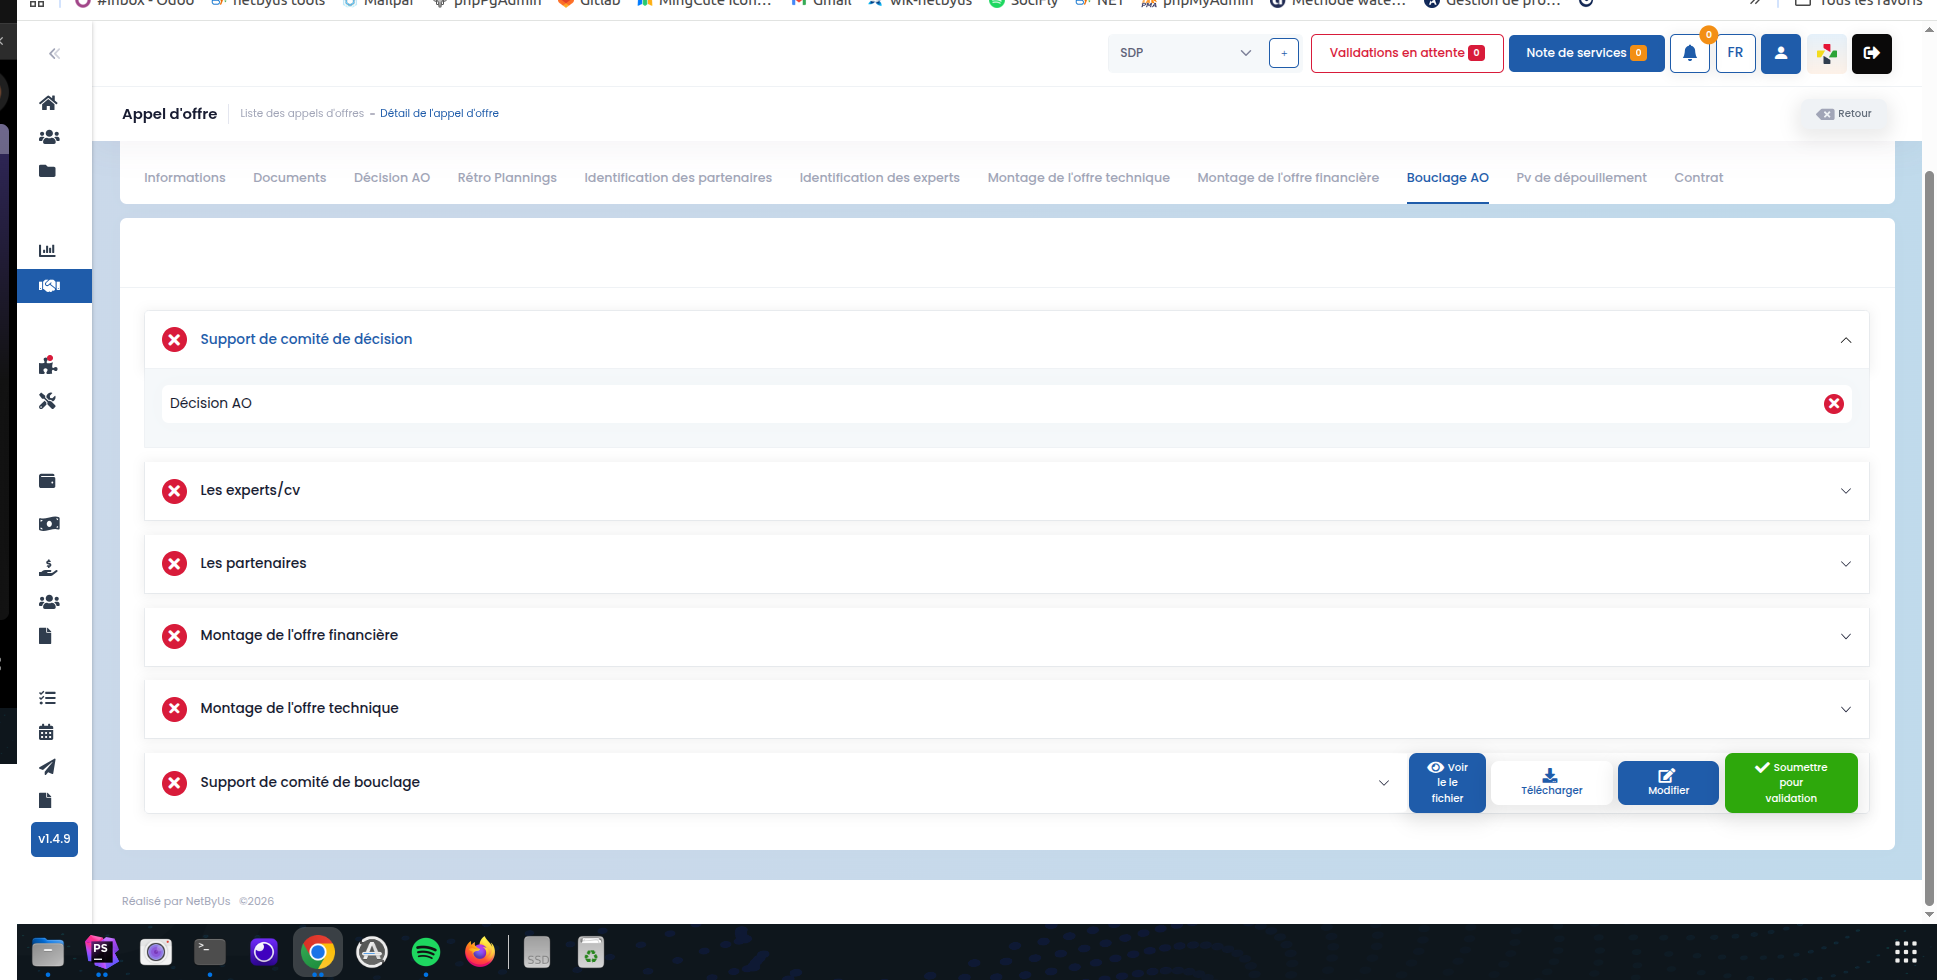1937x980 pixels.
Task: Click the home icon in sidebar
Action: [x=47, y=103]
